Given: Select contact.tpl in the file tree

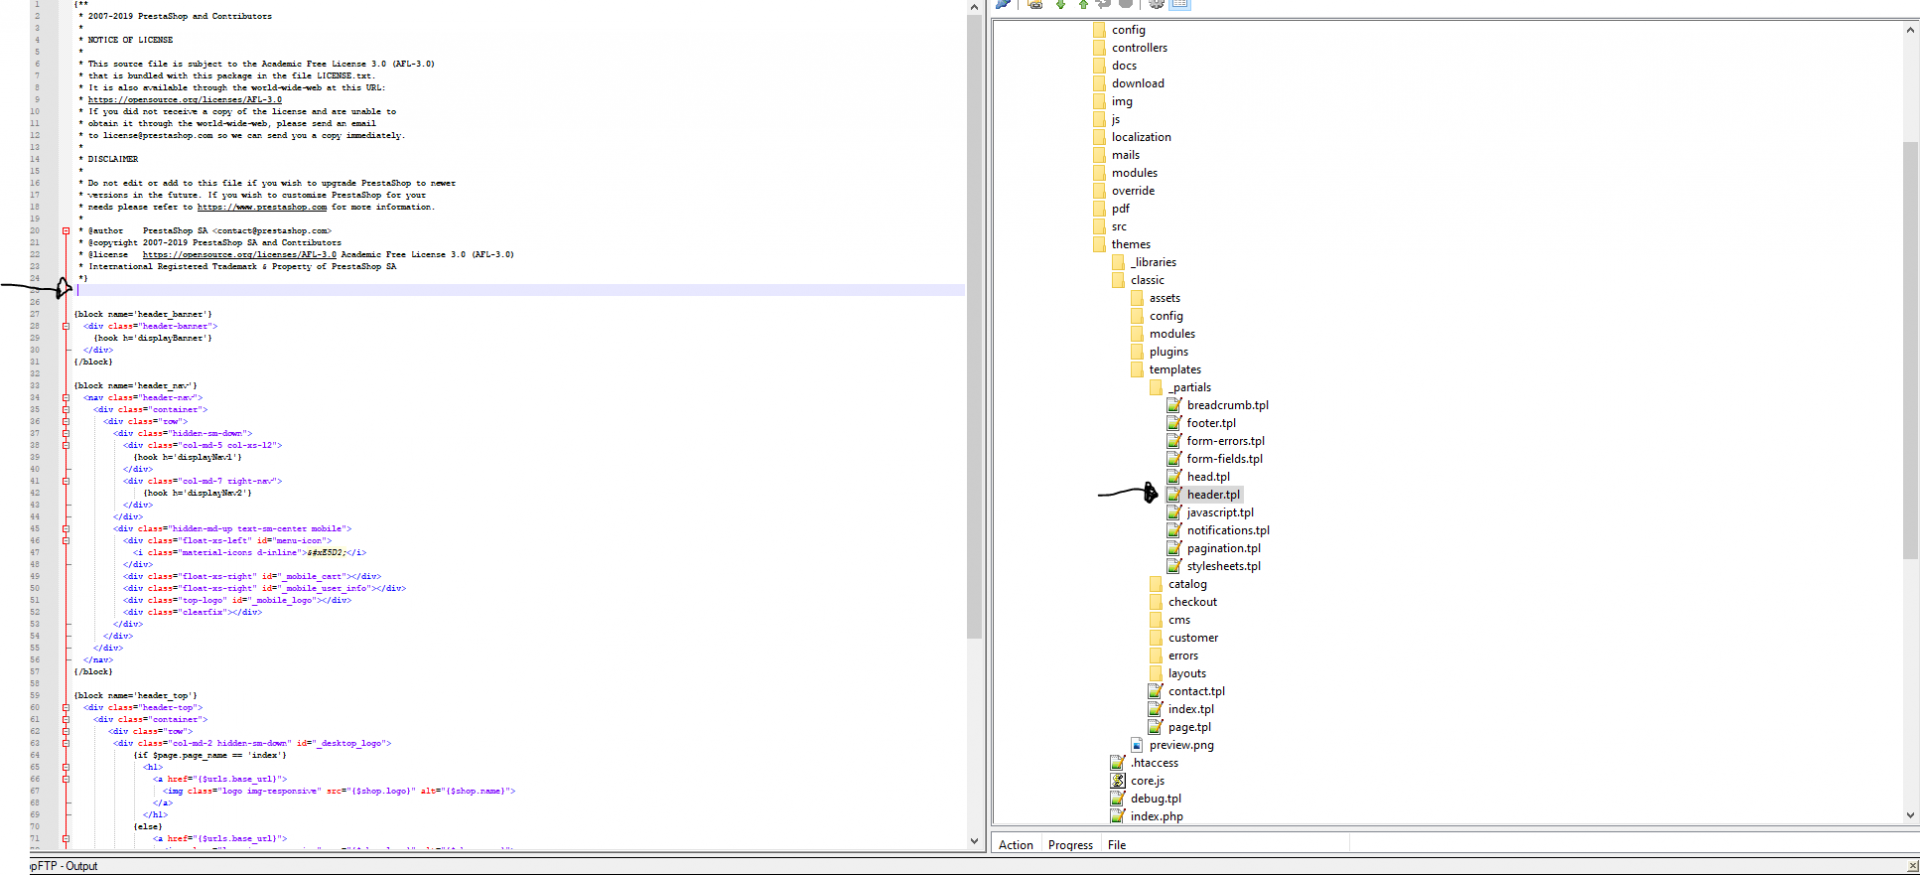Looking at the screenshot, I should [1196, 691].
